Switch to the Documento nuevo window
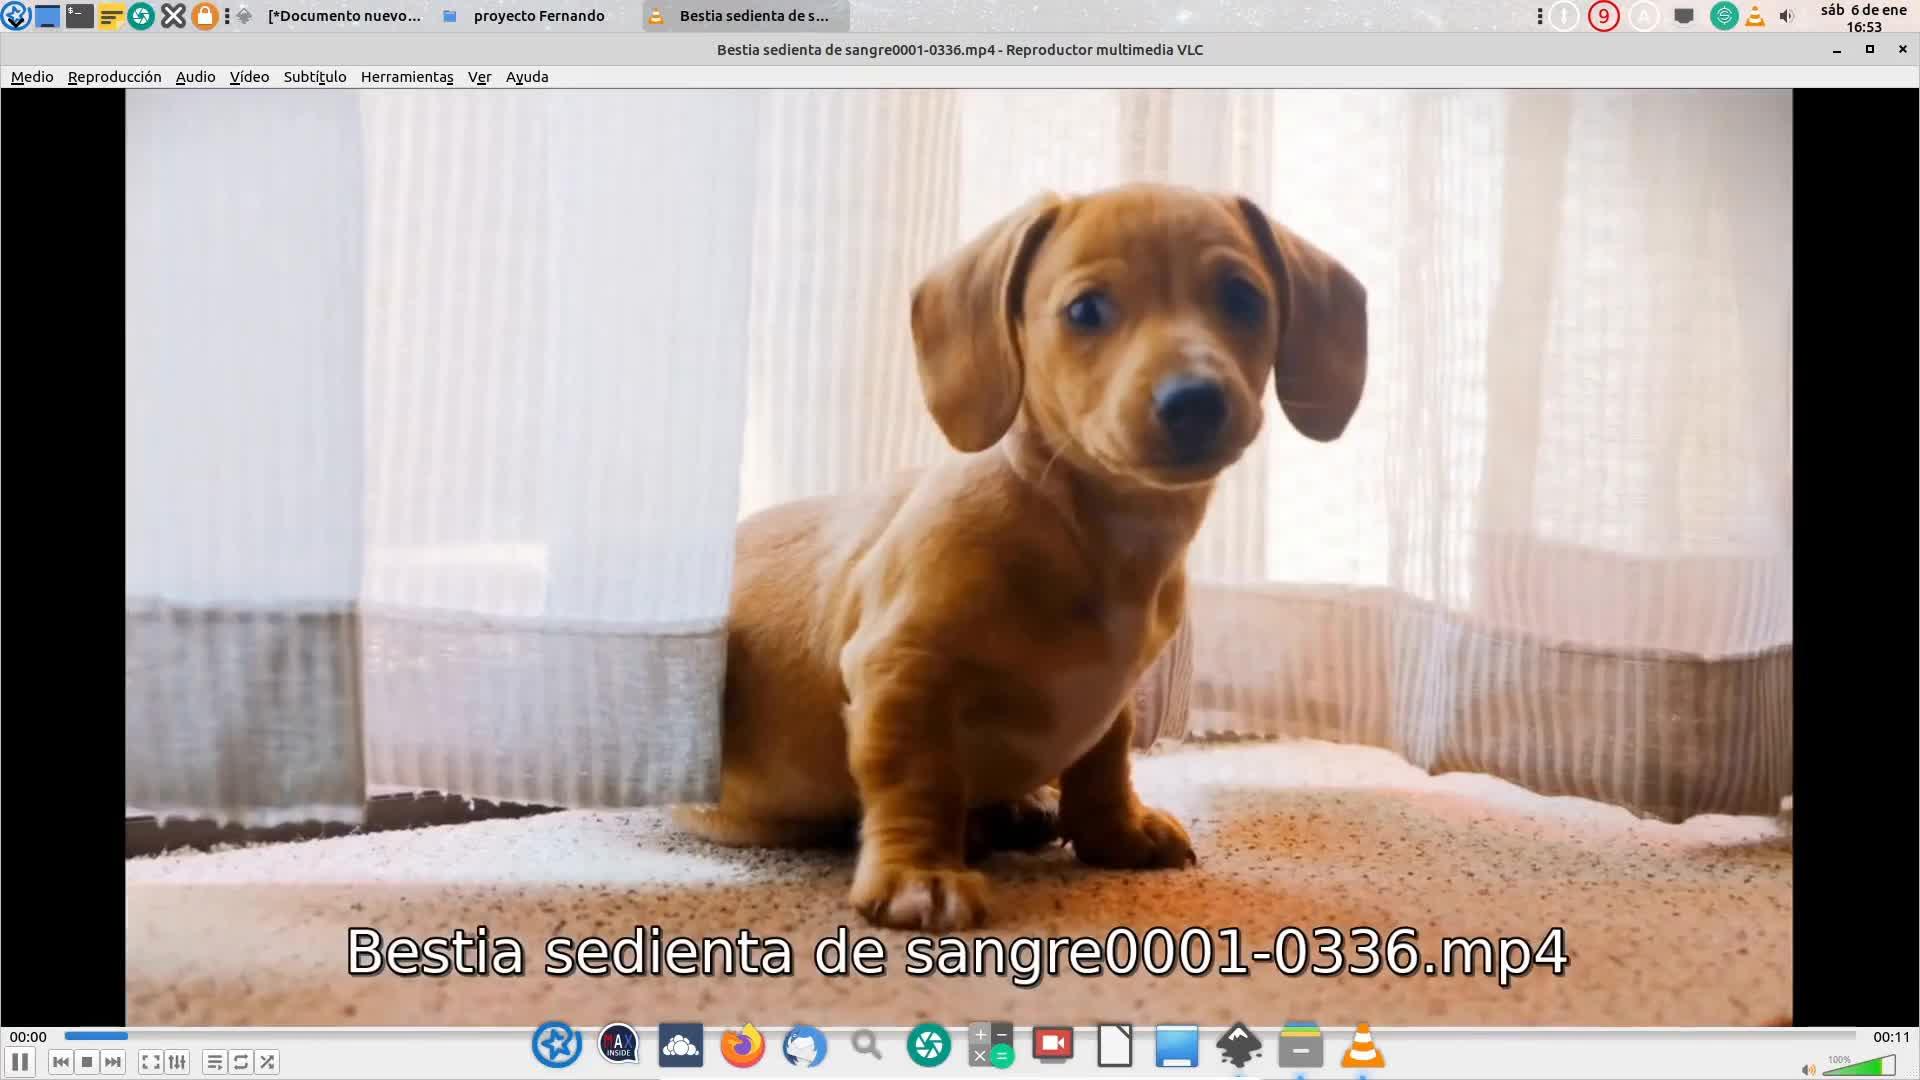The height and width of the screenshot is (1080, 1920). point(343,16)
